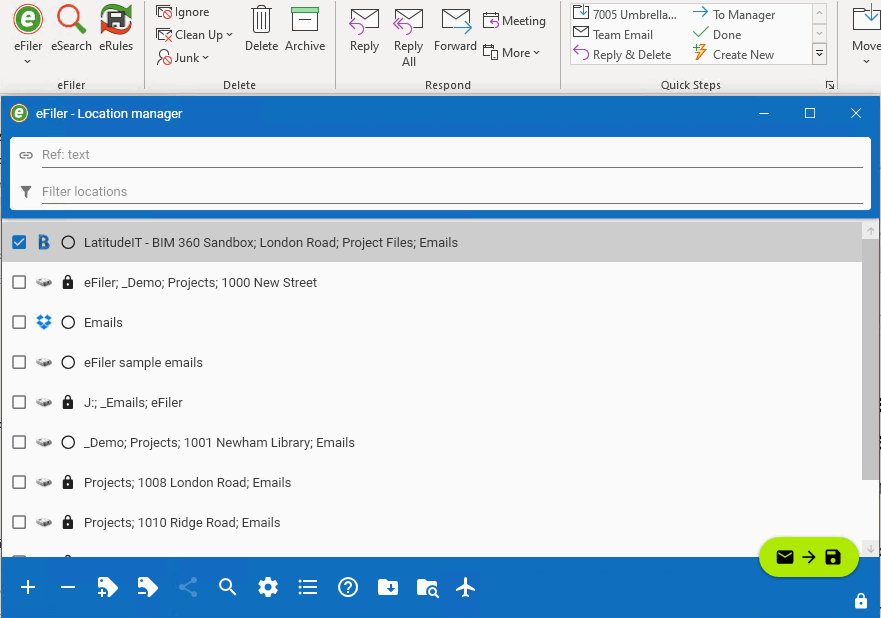Click the search magnifier in bottom toolbar
881x618 pixels.
point(228,588)
